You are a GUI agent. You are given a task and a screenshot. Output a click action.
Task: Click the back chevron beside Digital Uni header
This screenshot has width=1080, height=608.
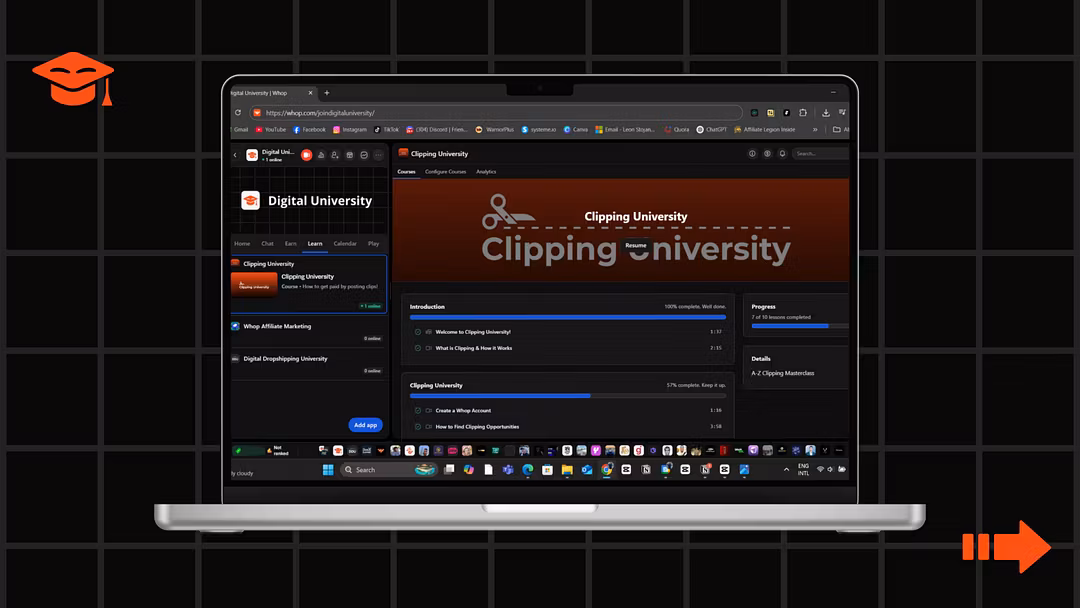(x=235, y=155)
